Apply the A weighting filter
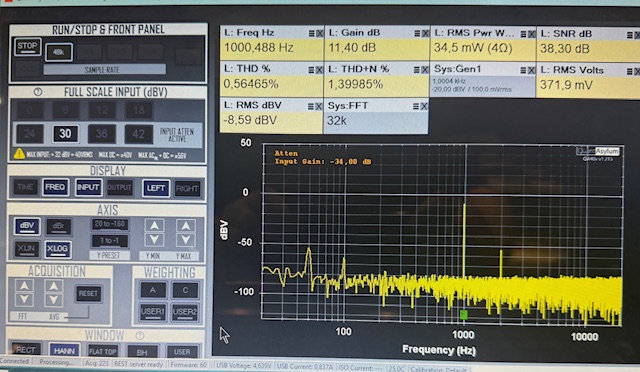The image size is (640, 372). (153, 290)
